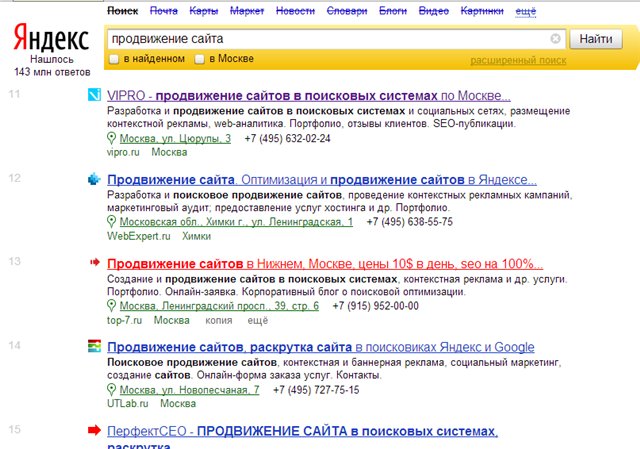Click phone number +7 (495) 727-75-15
This screenshot has width=640, height=449.
click(316, 390)
